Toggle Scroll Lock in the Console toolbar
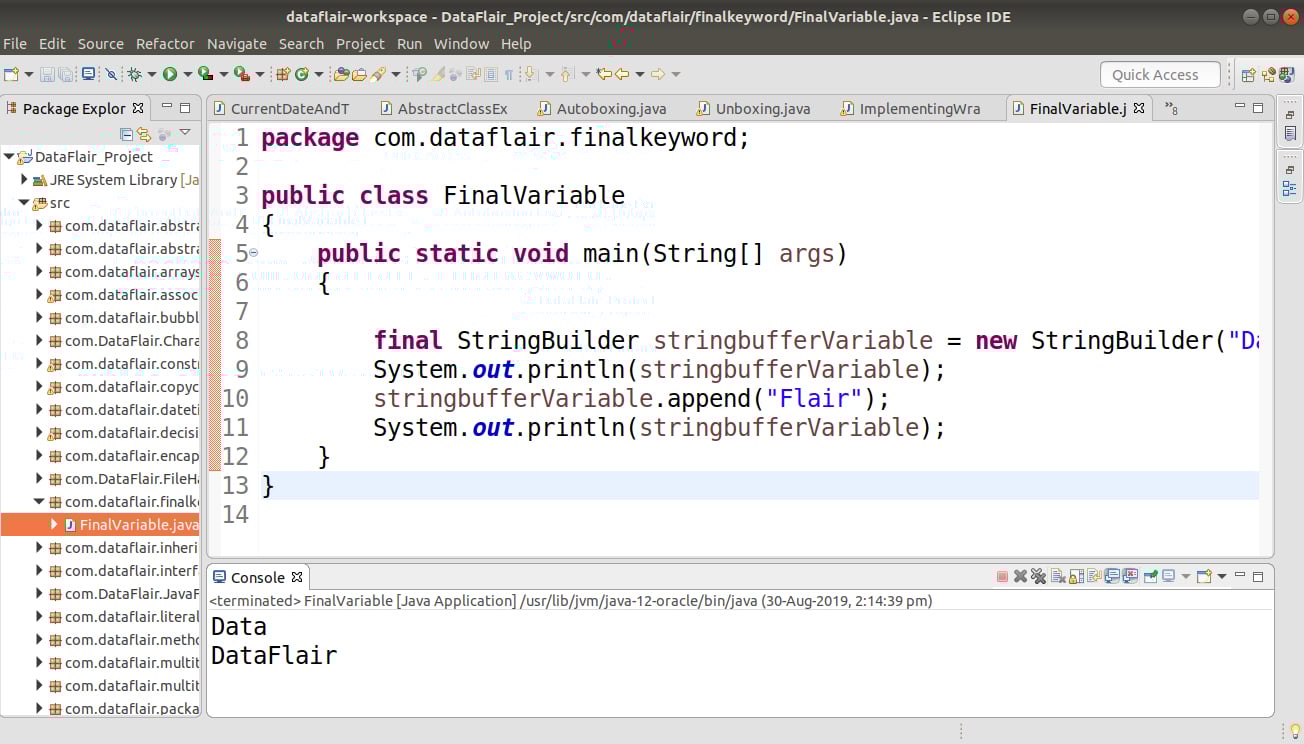The width and height of the screenshot is (1304, 744). coord(1074,575)
